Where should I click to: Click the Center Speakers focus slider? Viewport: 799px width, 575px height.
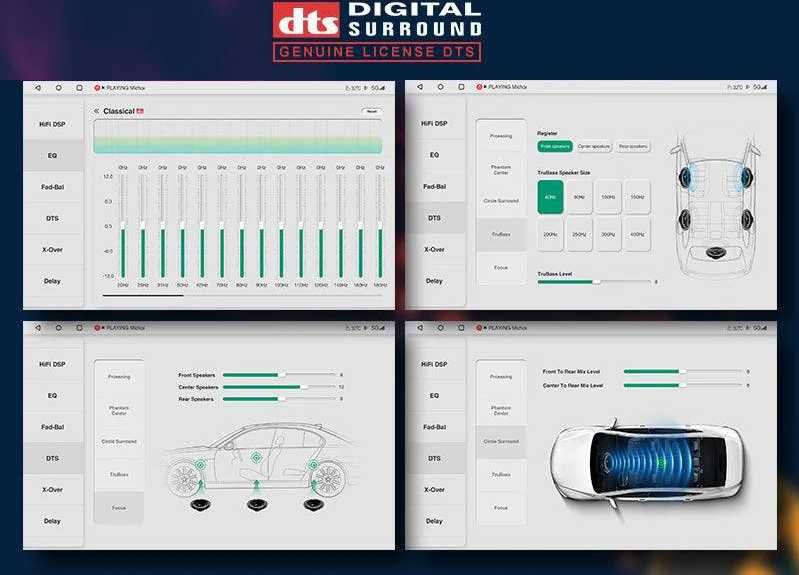(x=280, y=387)
